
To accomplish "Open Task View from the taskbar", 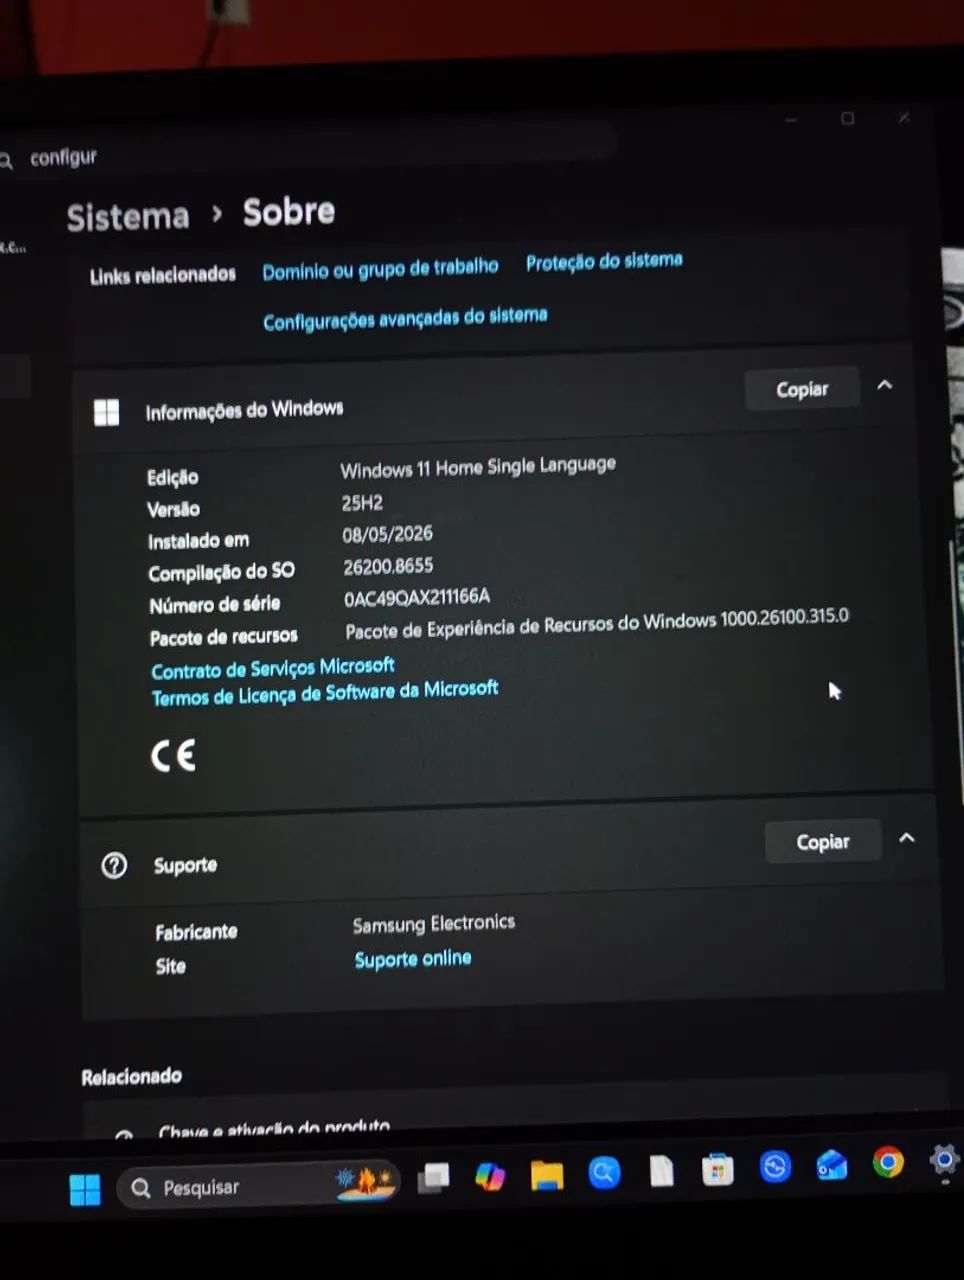I will point(433,1178).
